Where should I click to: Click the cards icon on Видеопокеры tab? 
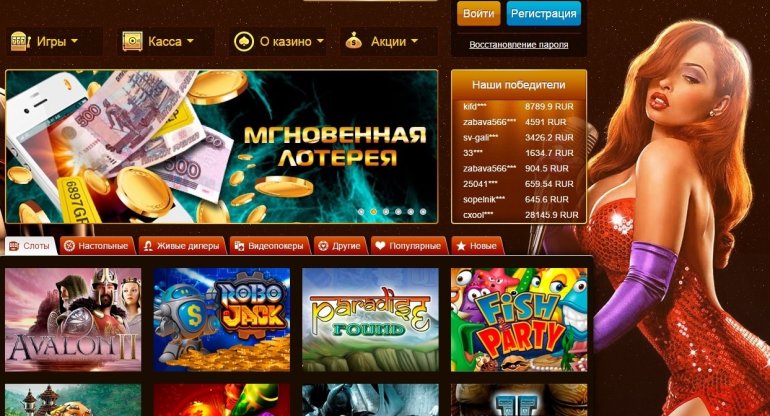pyautogui.click(x=239, y=246)
